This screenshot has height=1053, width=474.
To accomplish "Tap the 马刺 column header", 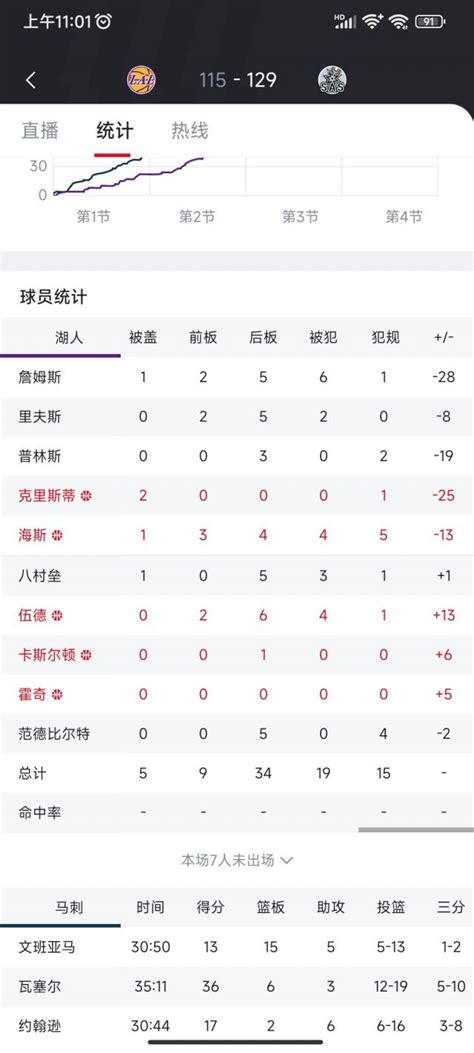I will (x=69, y=907).
